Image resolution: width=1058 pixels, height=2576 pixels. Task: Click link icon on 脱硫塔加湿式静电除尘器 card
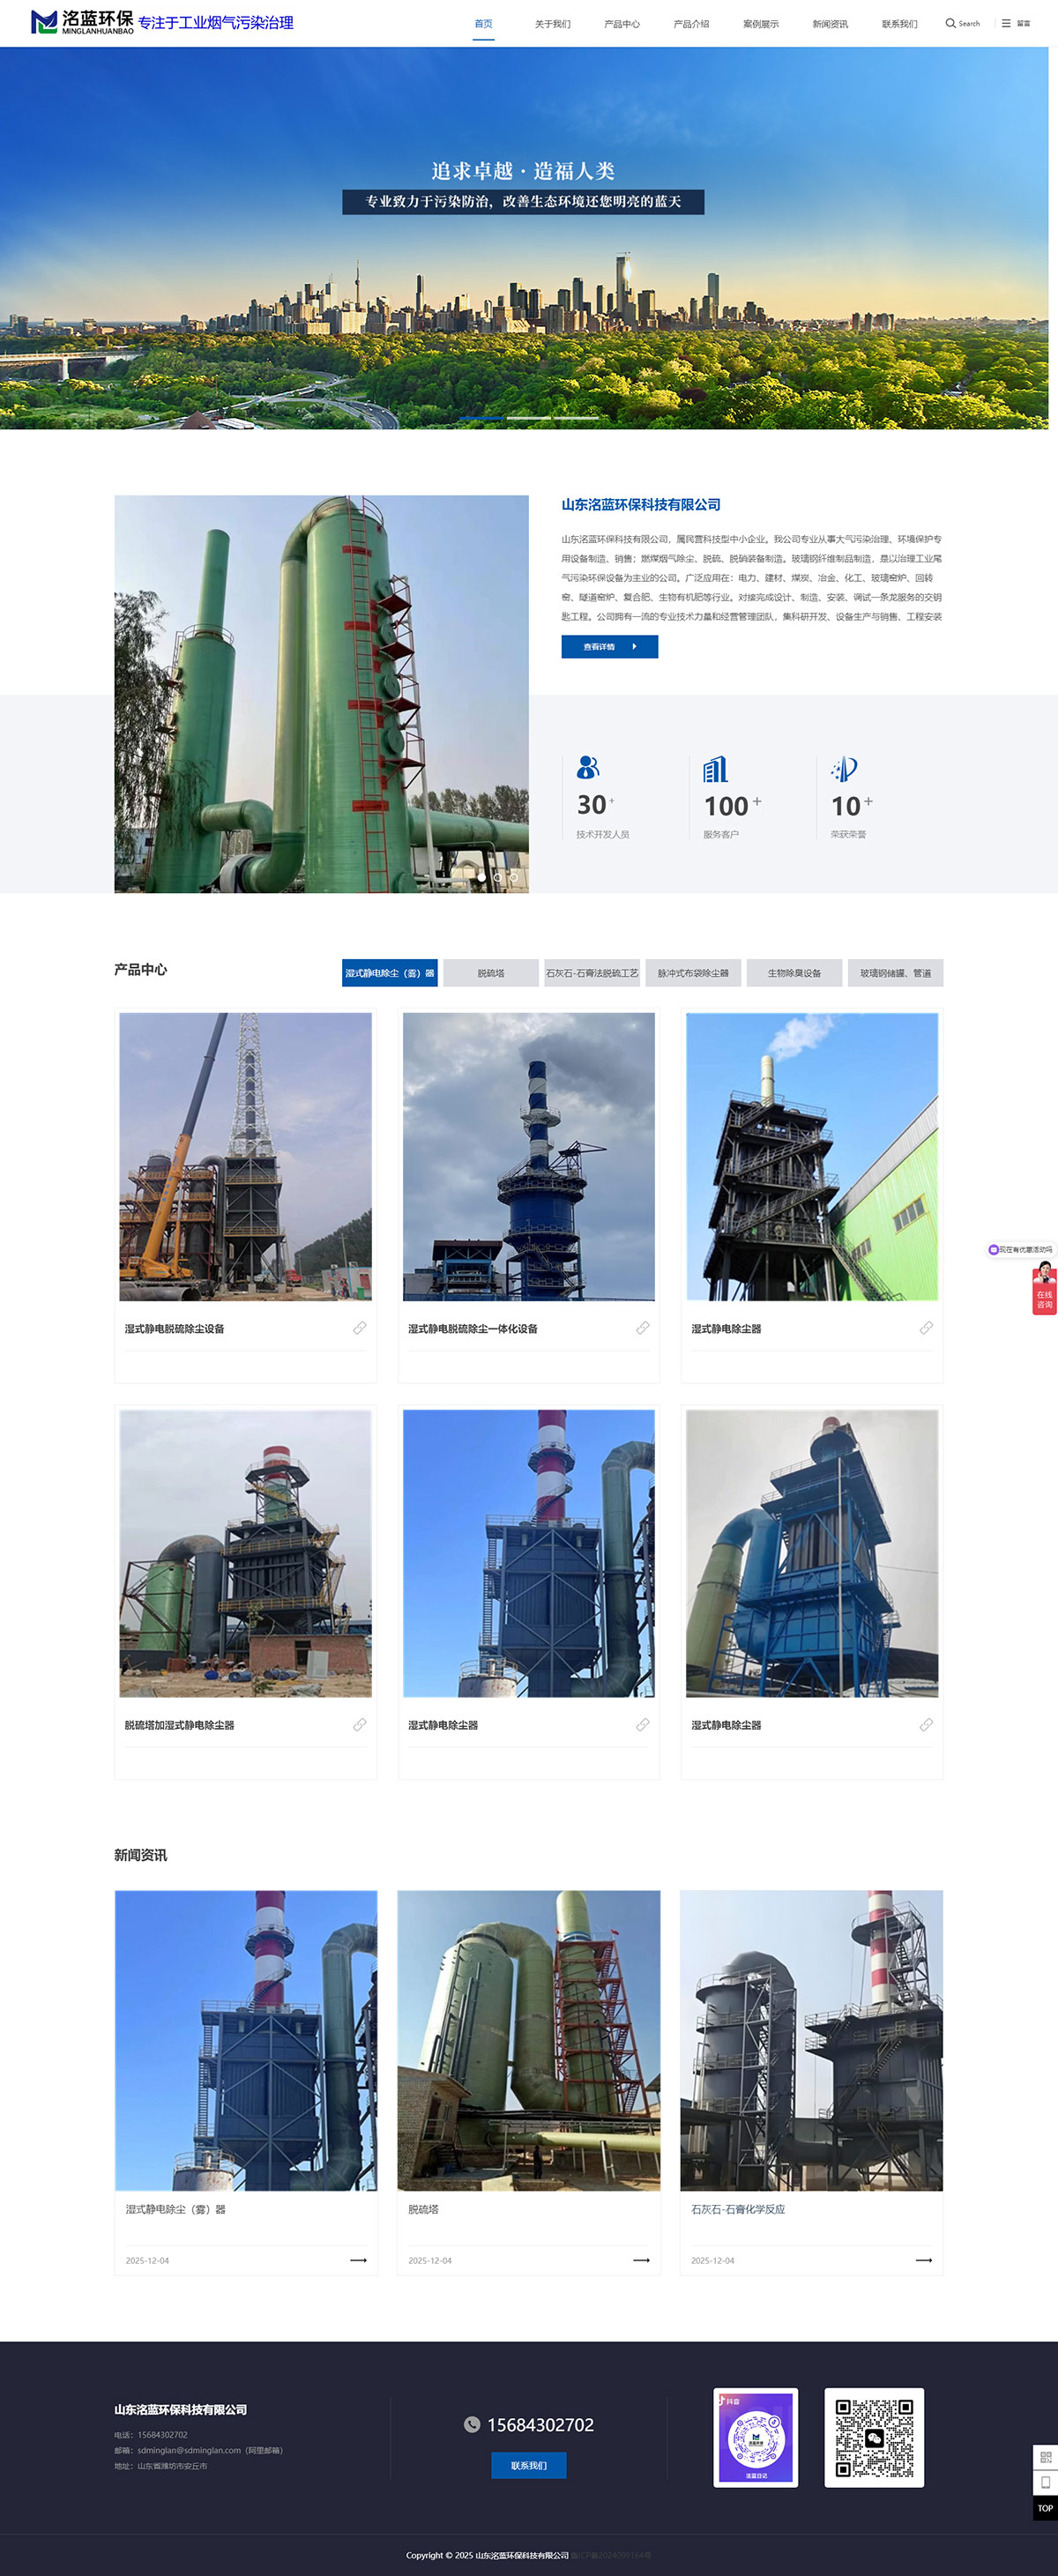[359, 1725]
